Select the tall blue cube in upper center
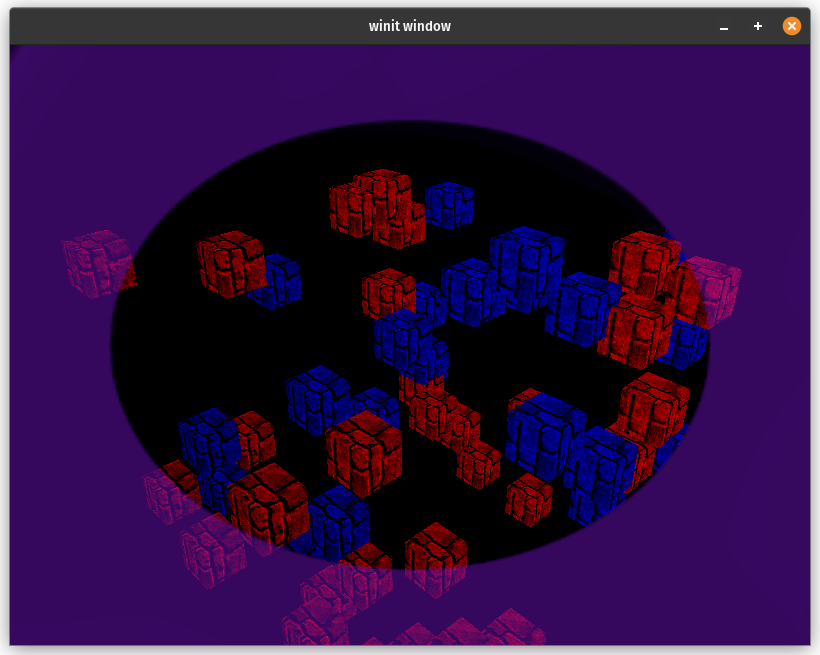 point(526,266)
